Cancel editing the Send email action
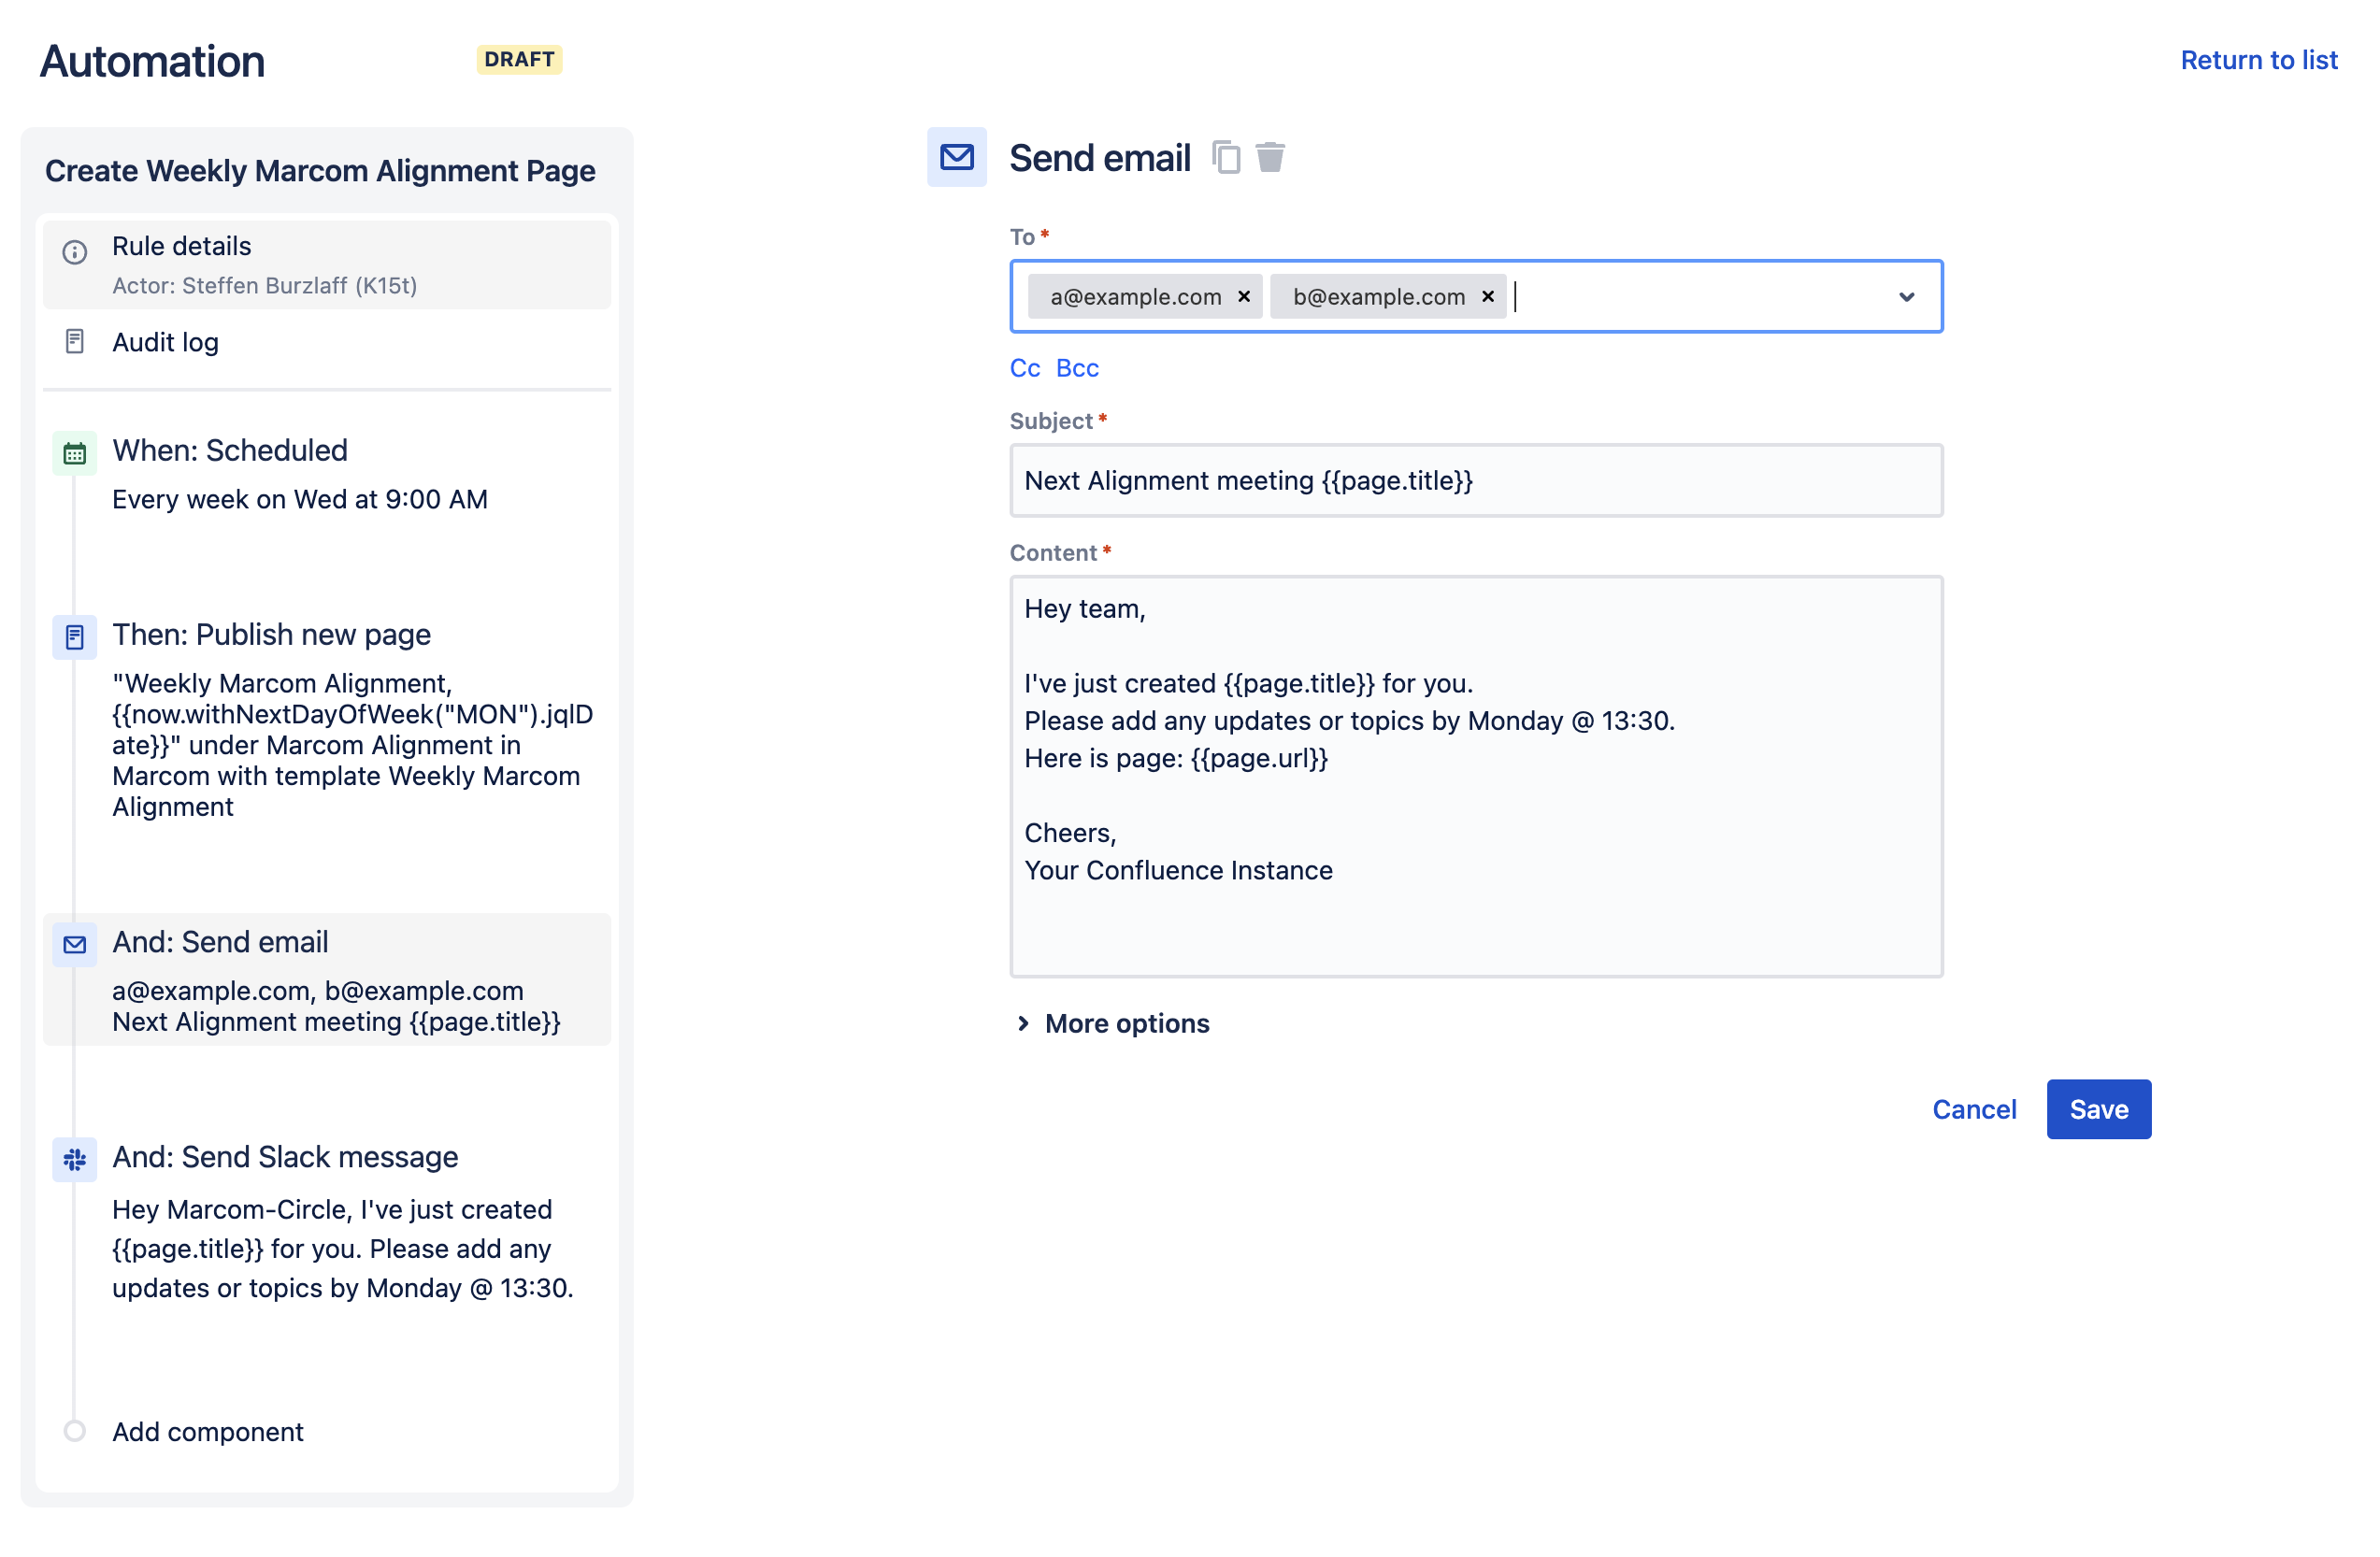Viewport: 2380px width, 1557px height. 1975,1108
